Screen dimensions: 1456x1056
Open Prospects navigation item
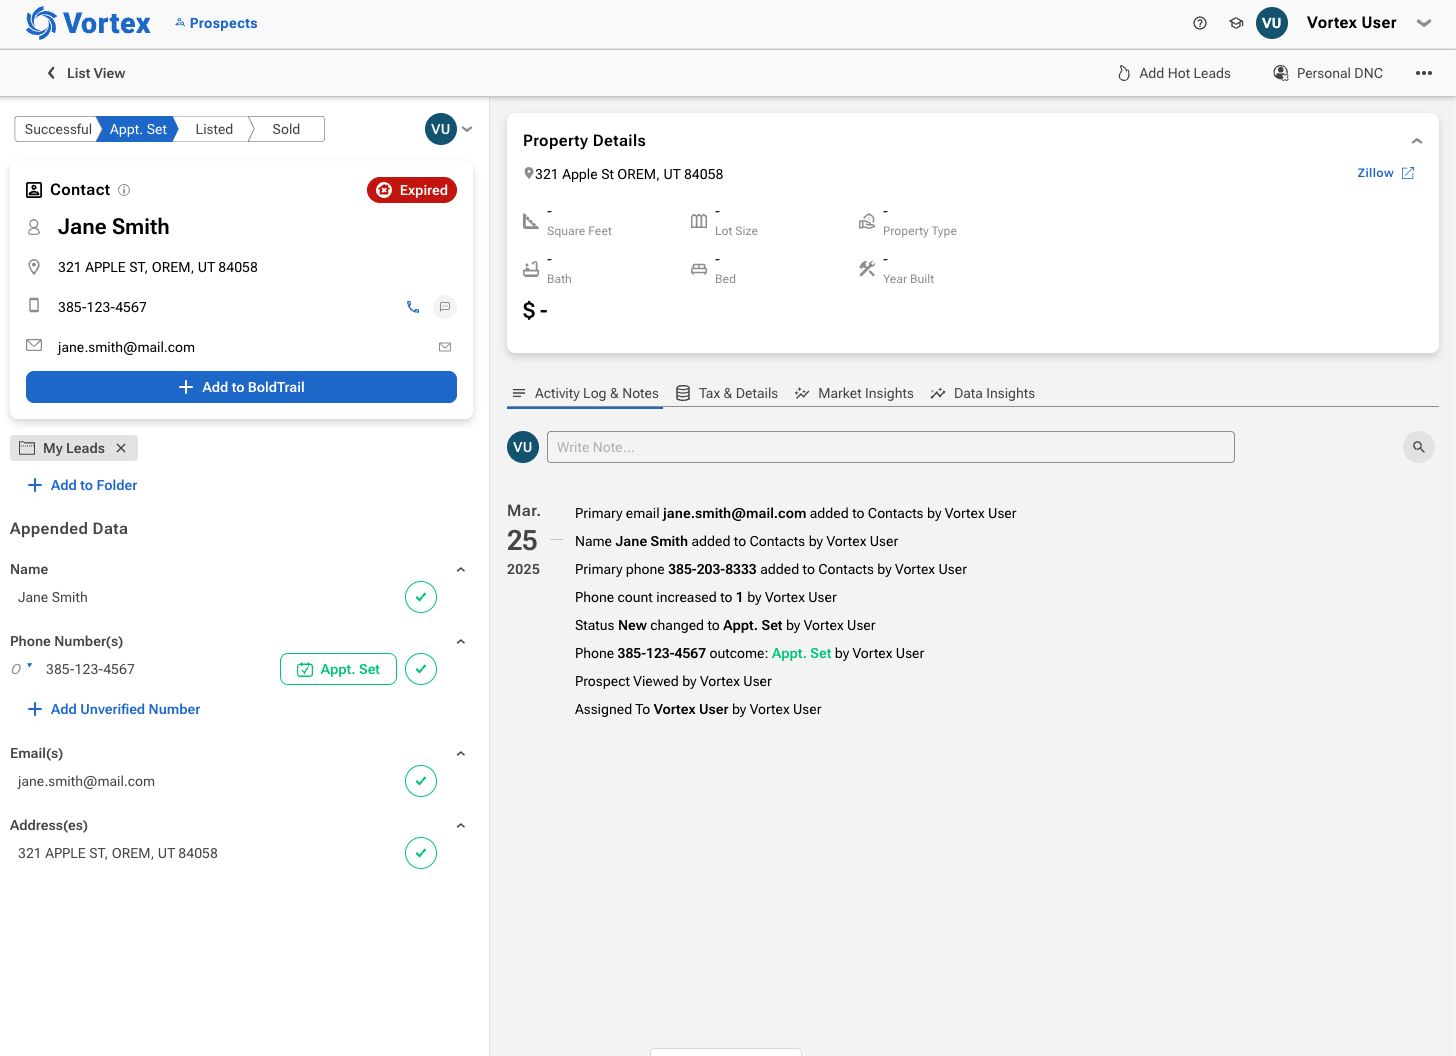[216, 23]
